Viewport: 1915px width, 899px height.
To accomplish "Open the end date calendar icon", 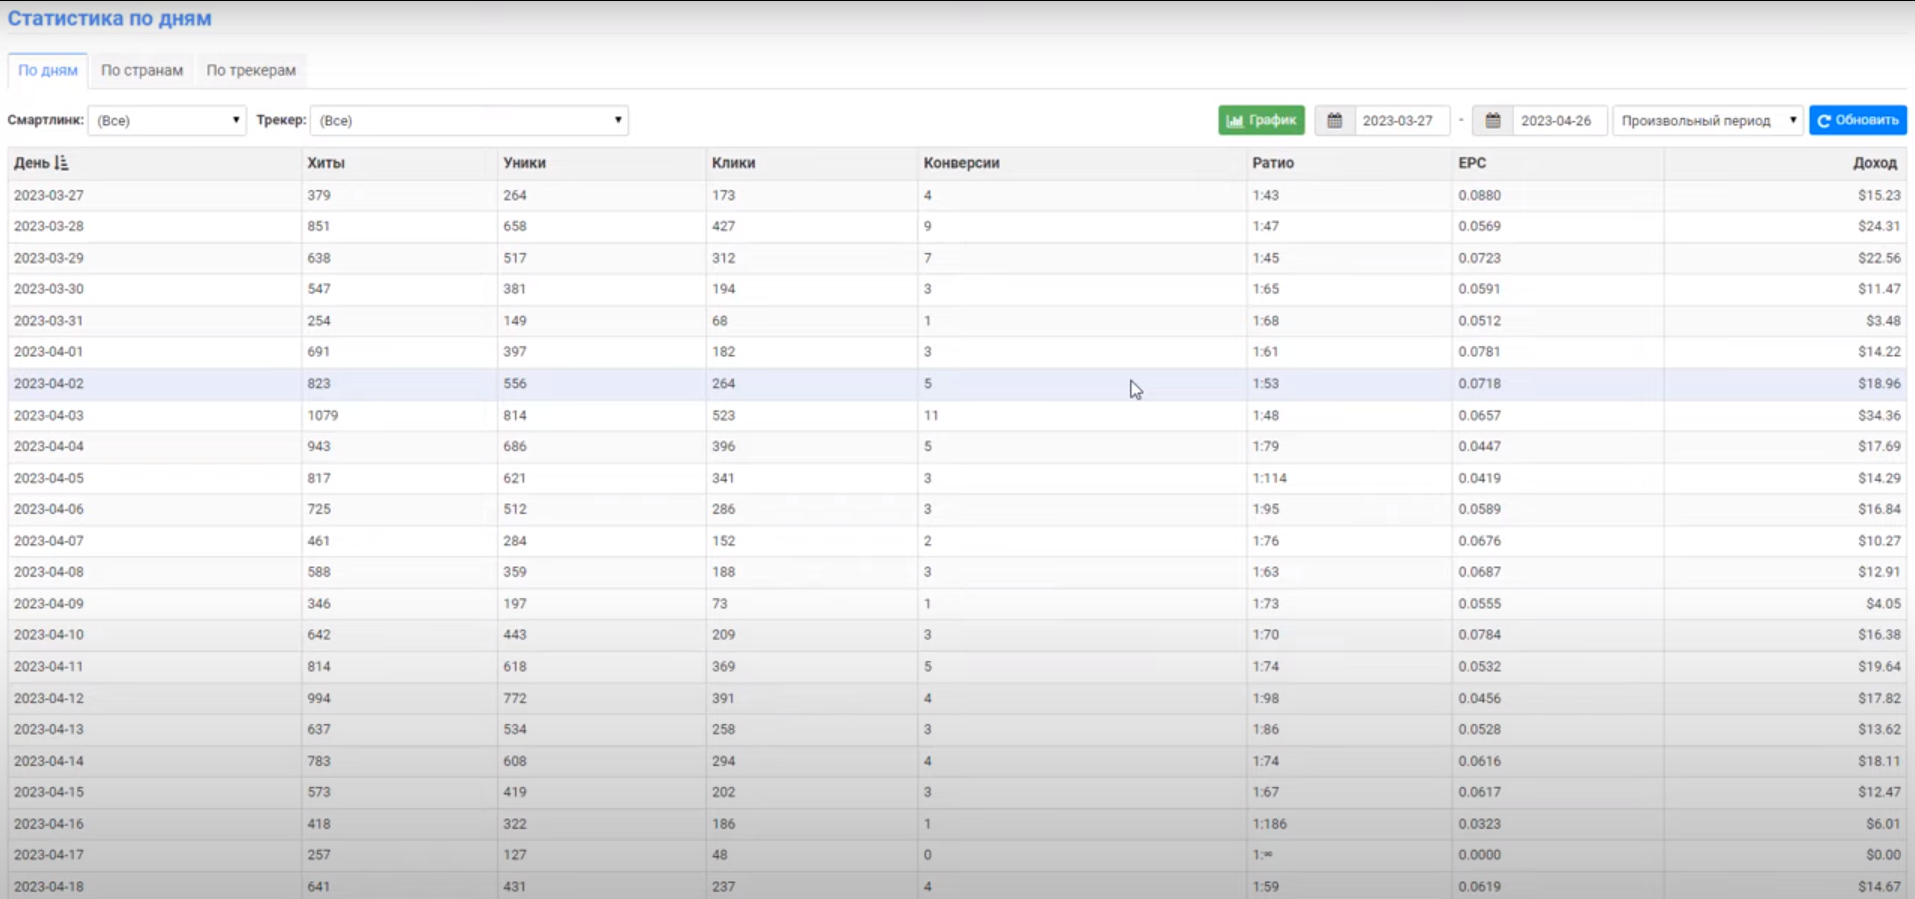I will pyautogui.click(x=1492, y=120).
